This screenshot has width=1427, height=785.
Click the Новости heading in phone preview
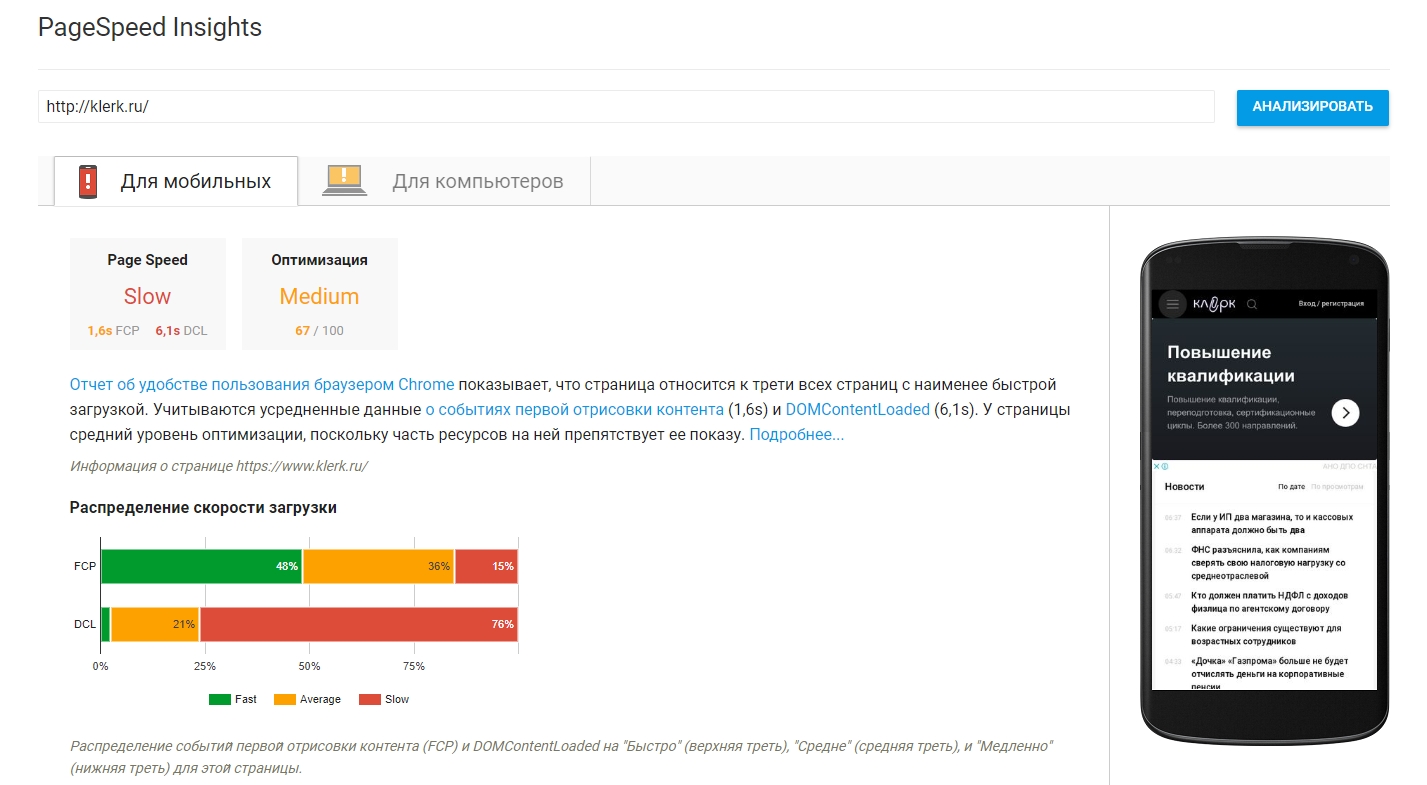click(x=1185, y=487)
